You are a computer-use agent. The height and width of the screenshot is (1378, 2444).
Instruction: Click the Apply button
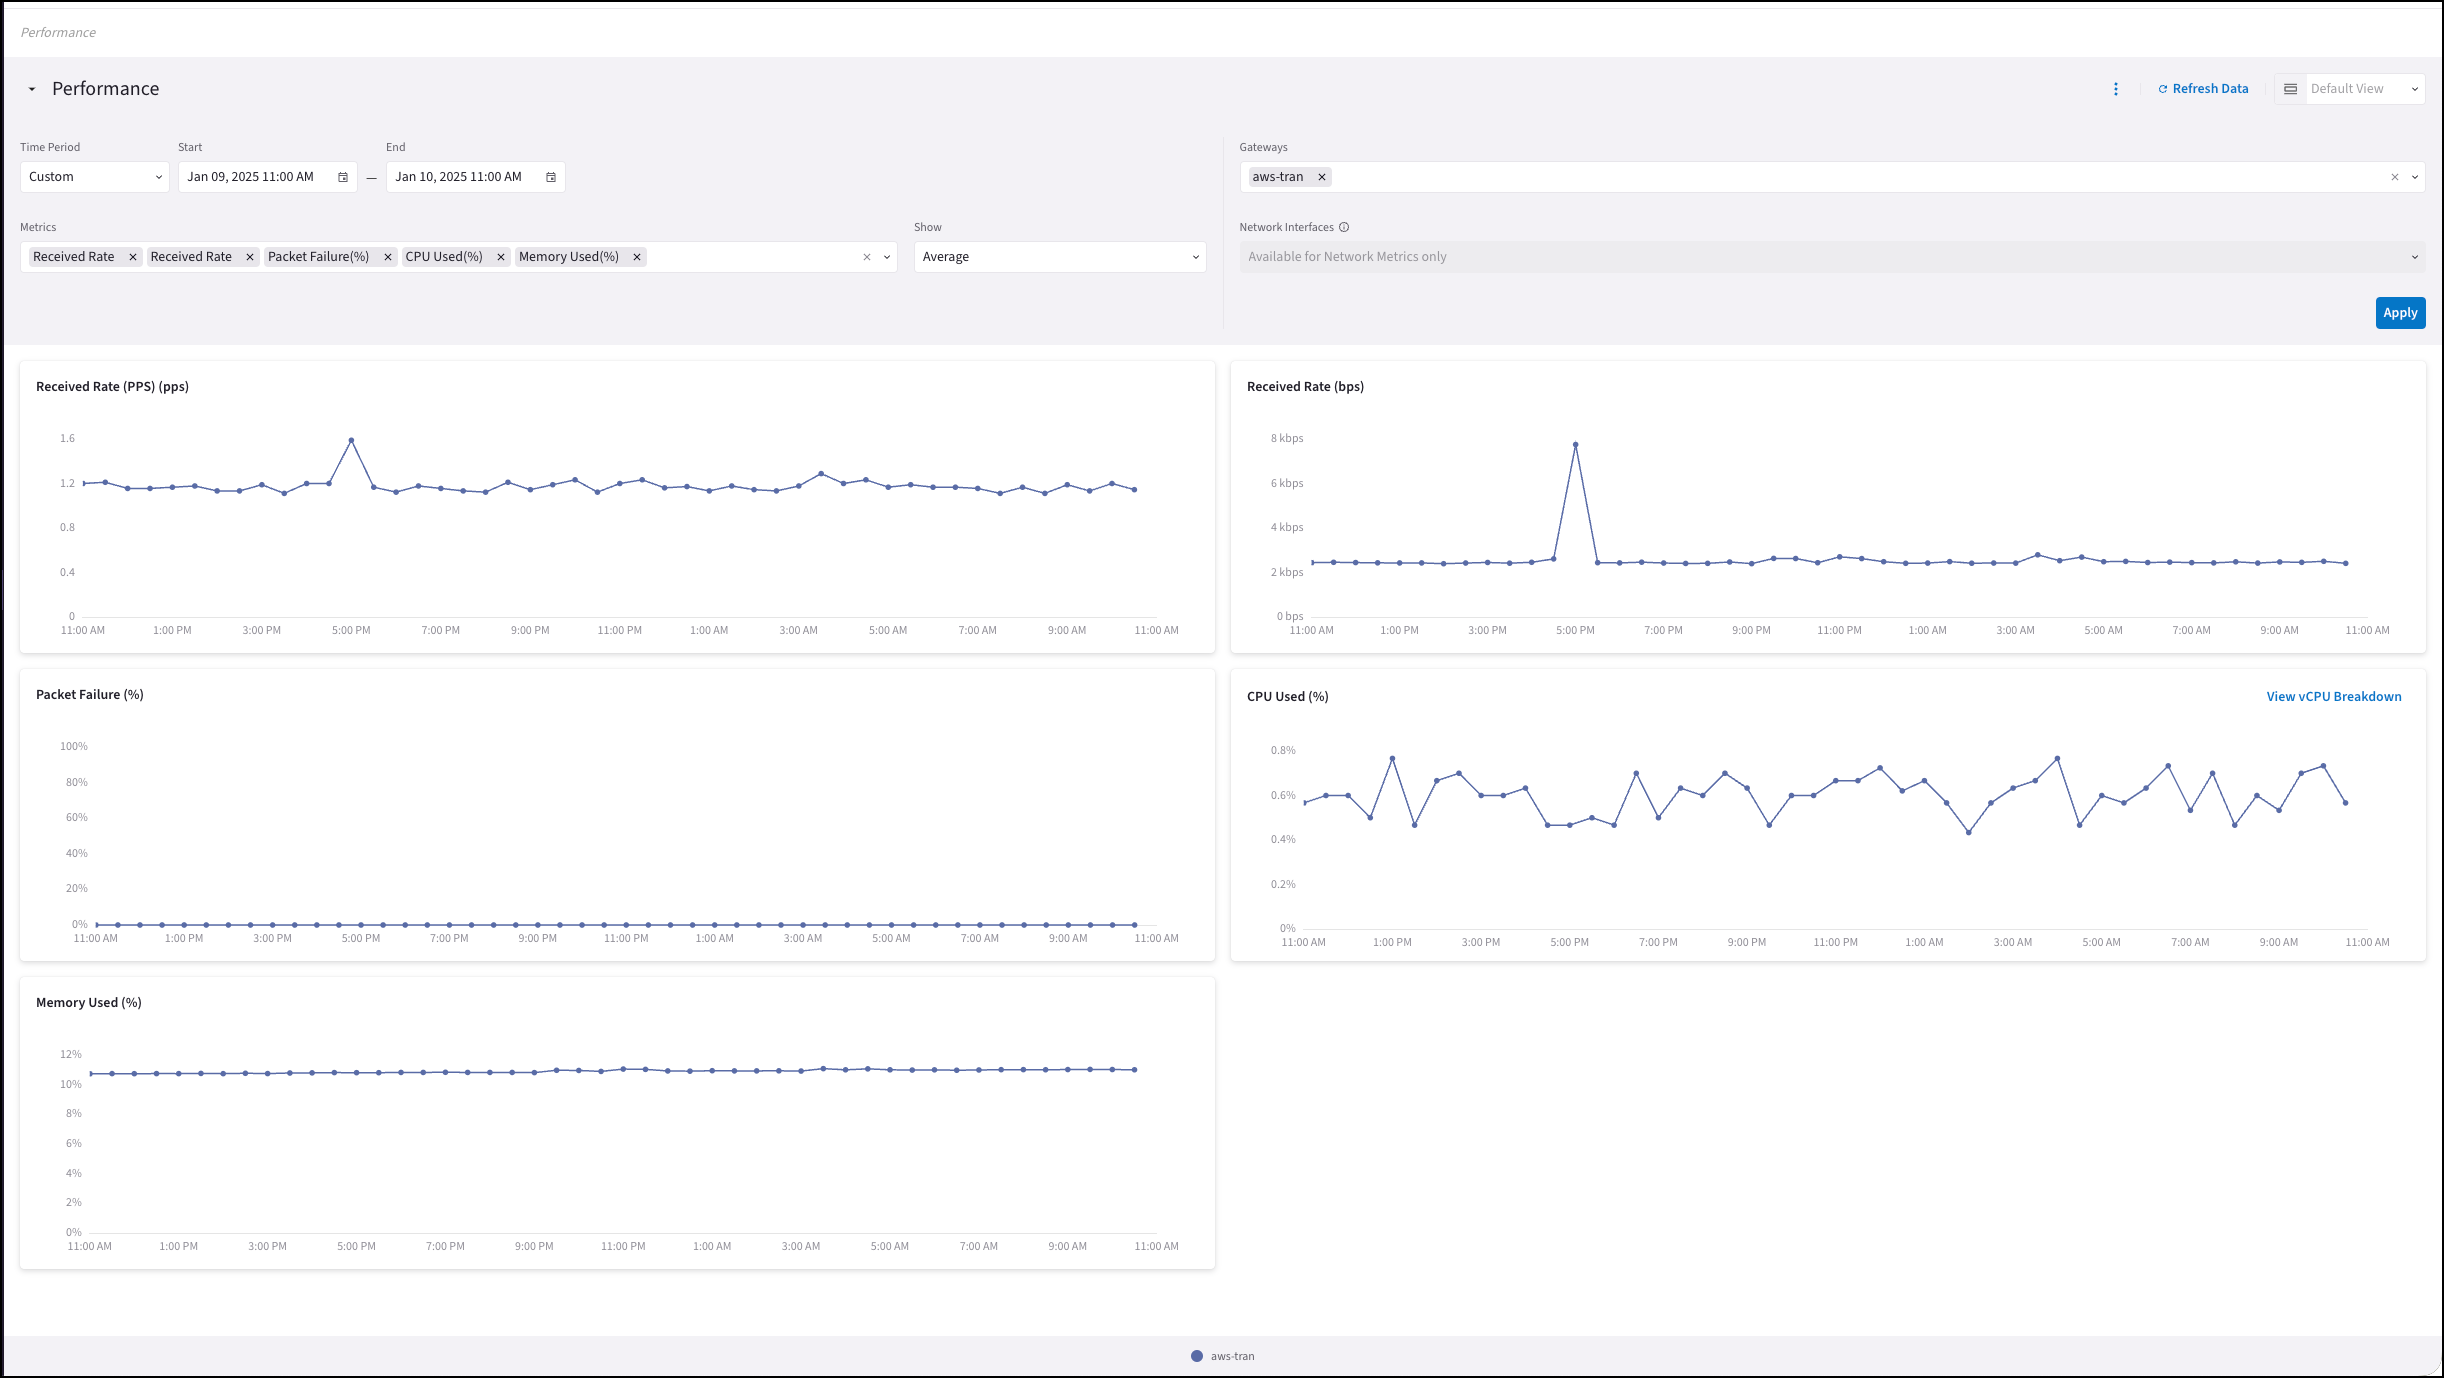click(2400, 312)
